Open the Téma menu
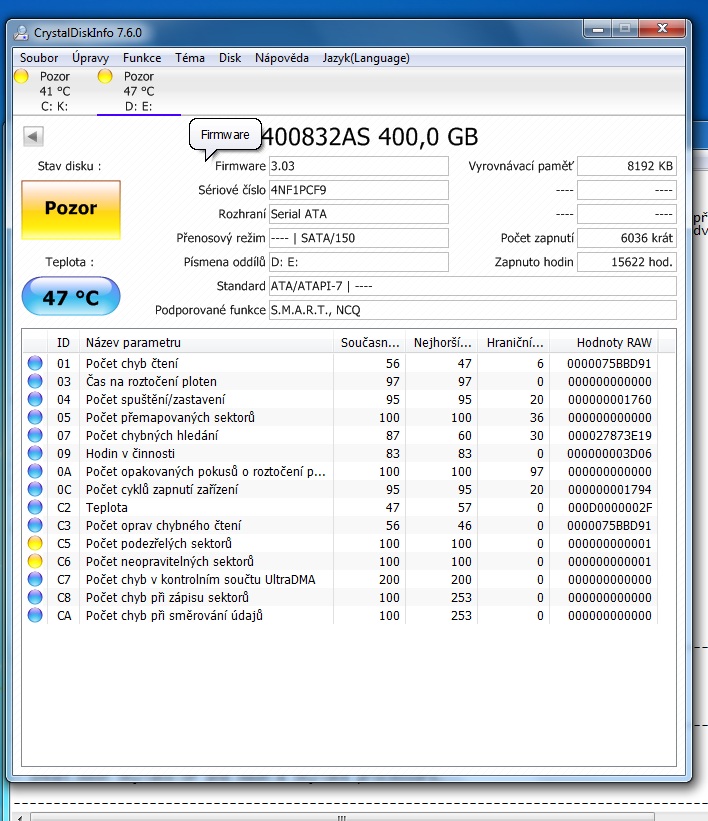 tap(190, 58)
